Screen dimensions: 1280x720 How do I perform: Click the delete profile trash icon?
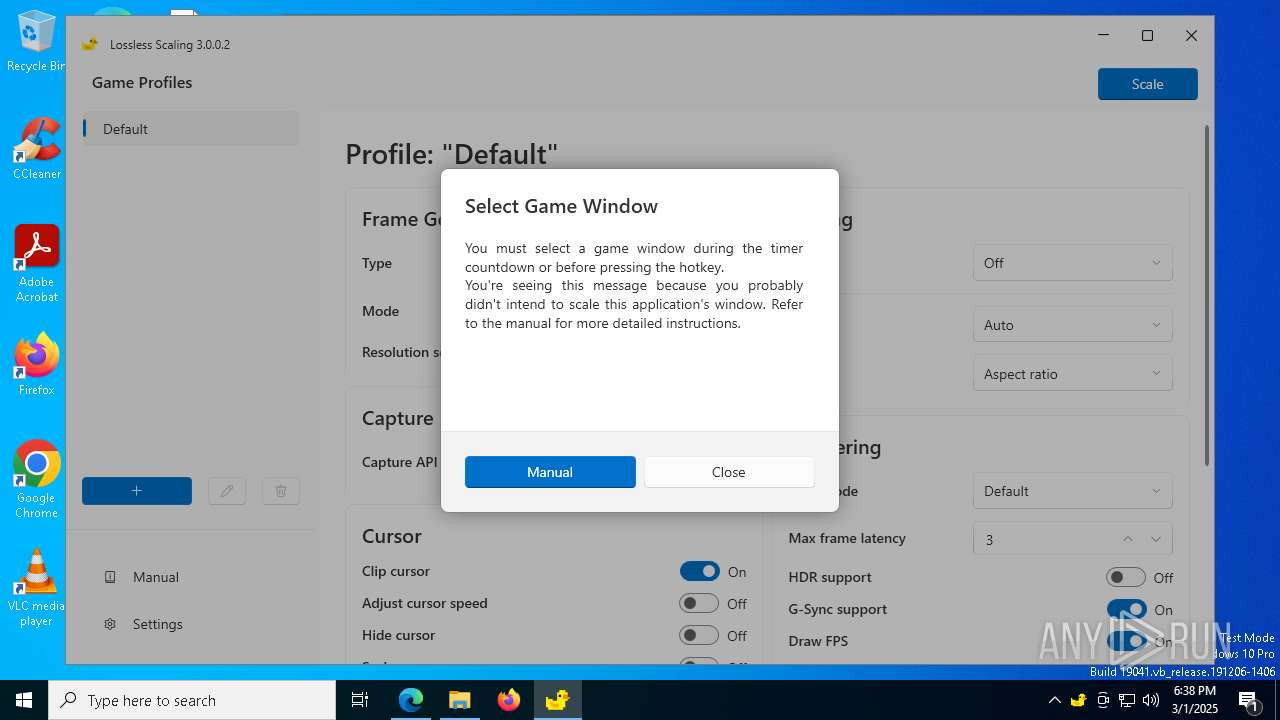pos(281,491)
